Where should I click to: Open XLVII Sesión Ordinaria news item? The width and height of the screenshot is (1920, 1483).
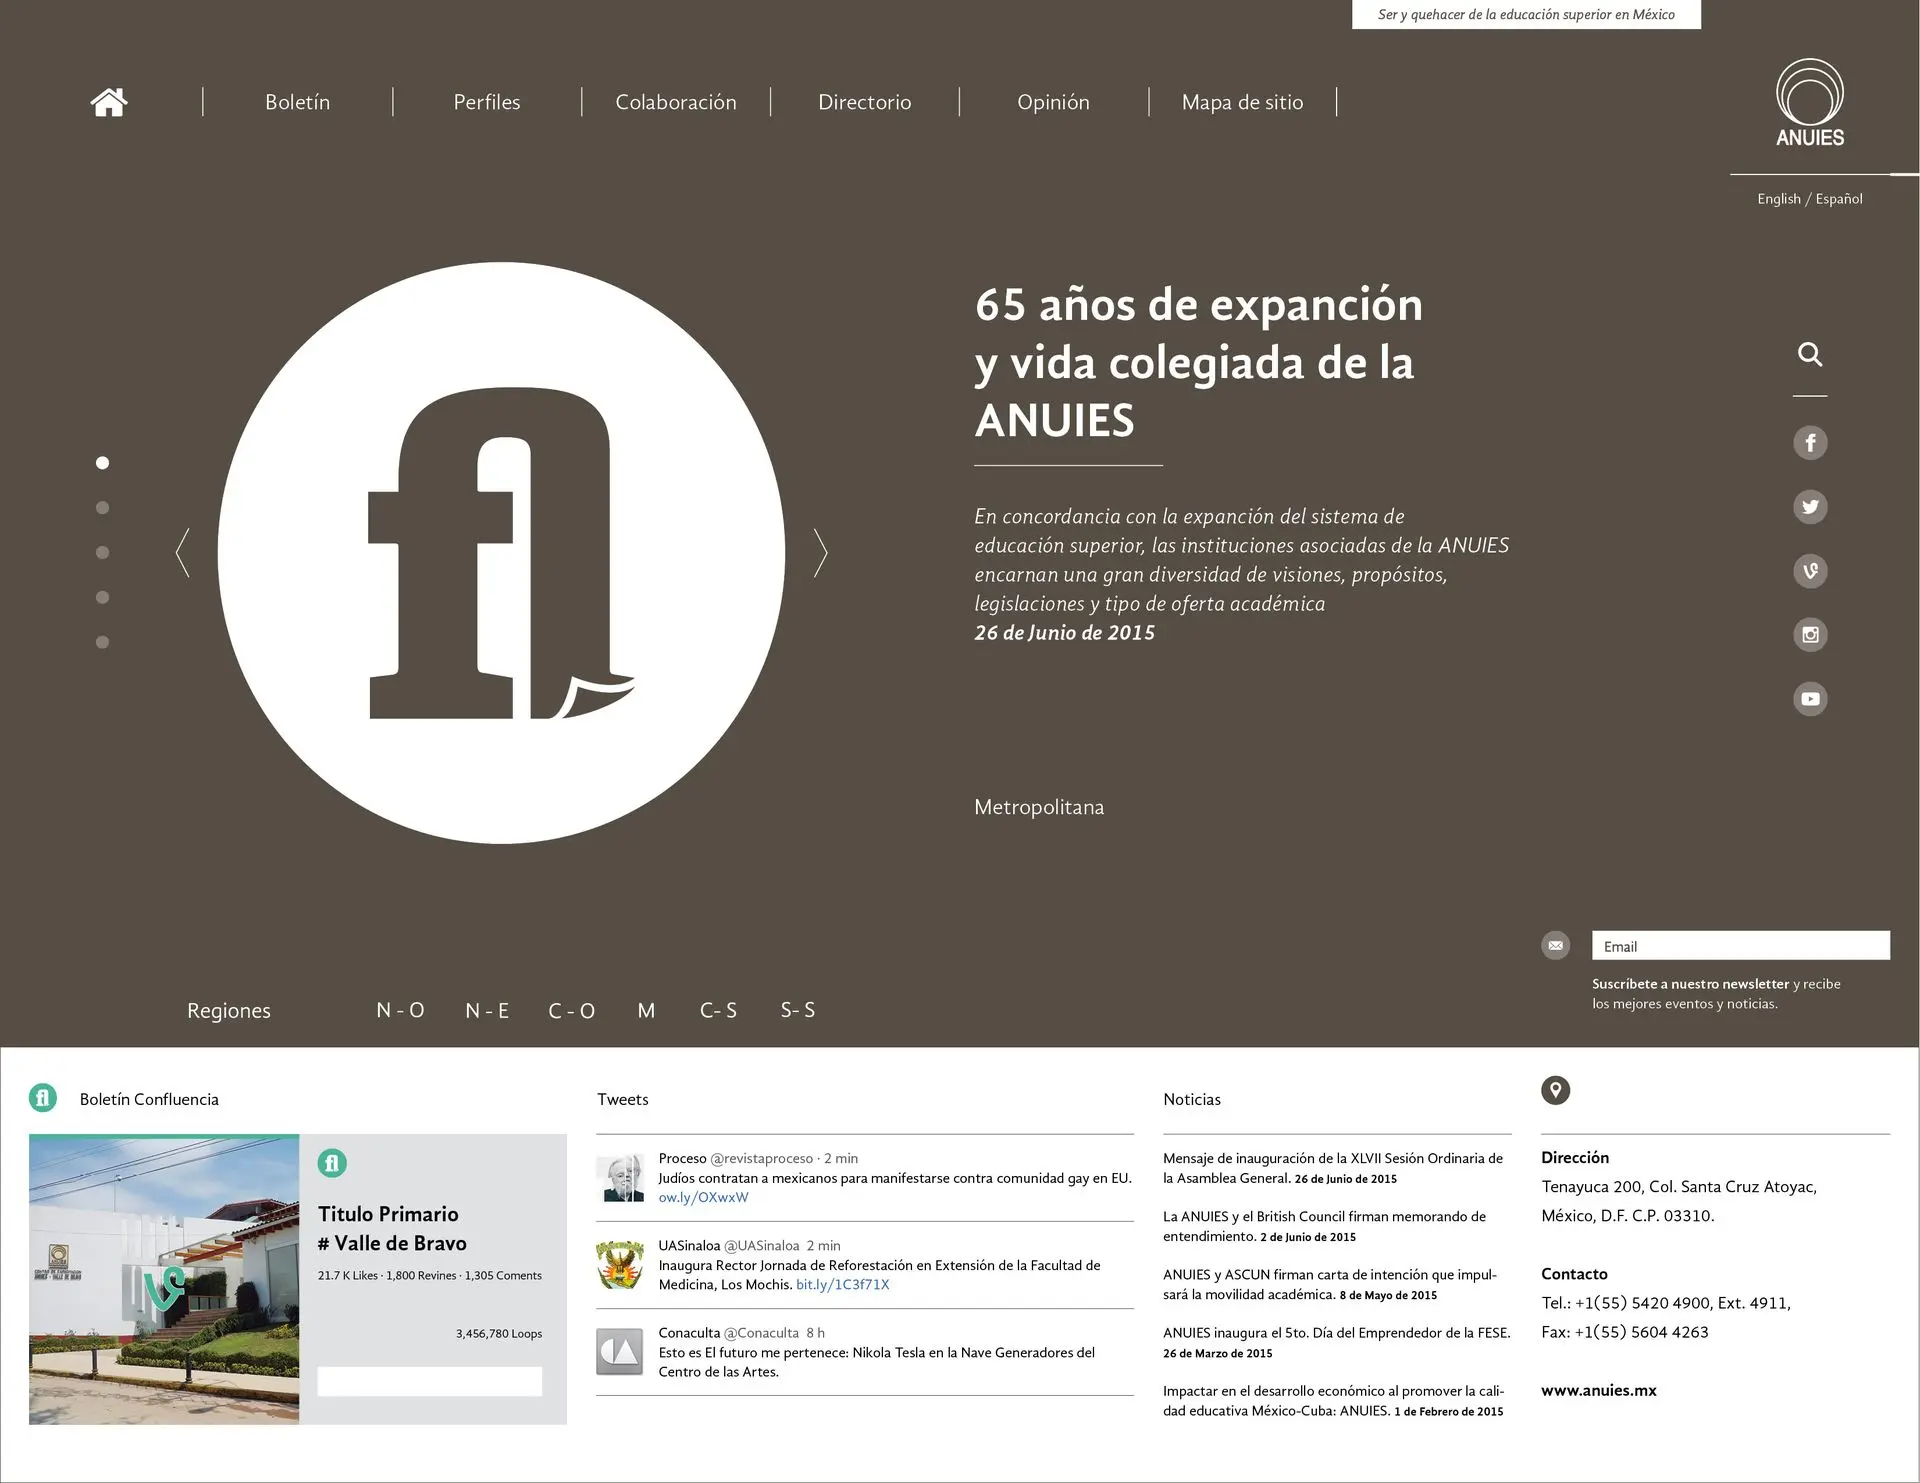(1333, 1168)
